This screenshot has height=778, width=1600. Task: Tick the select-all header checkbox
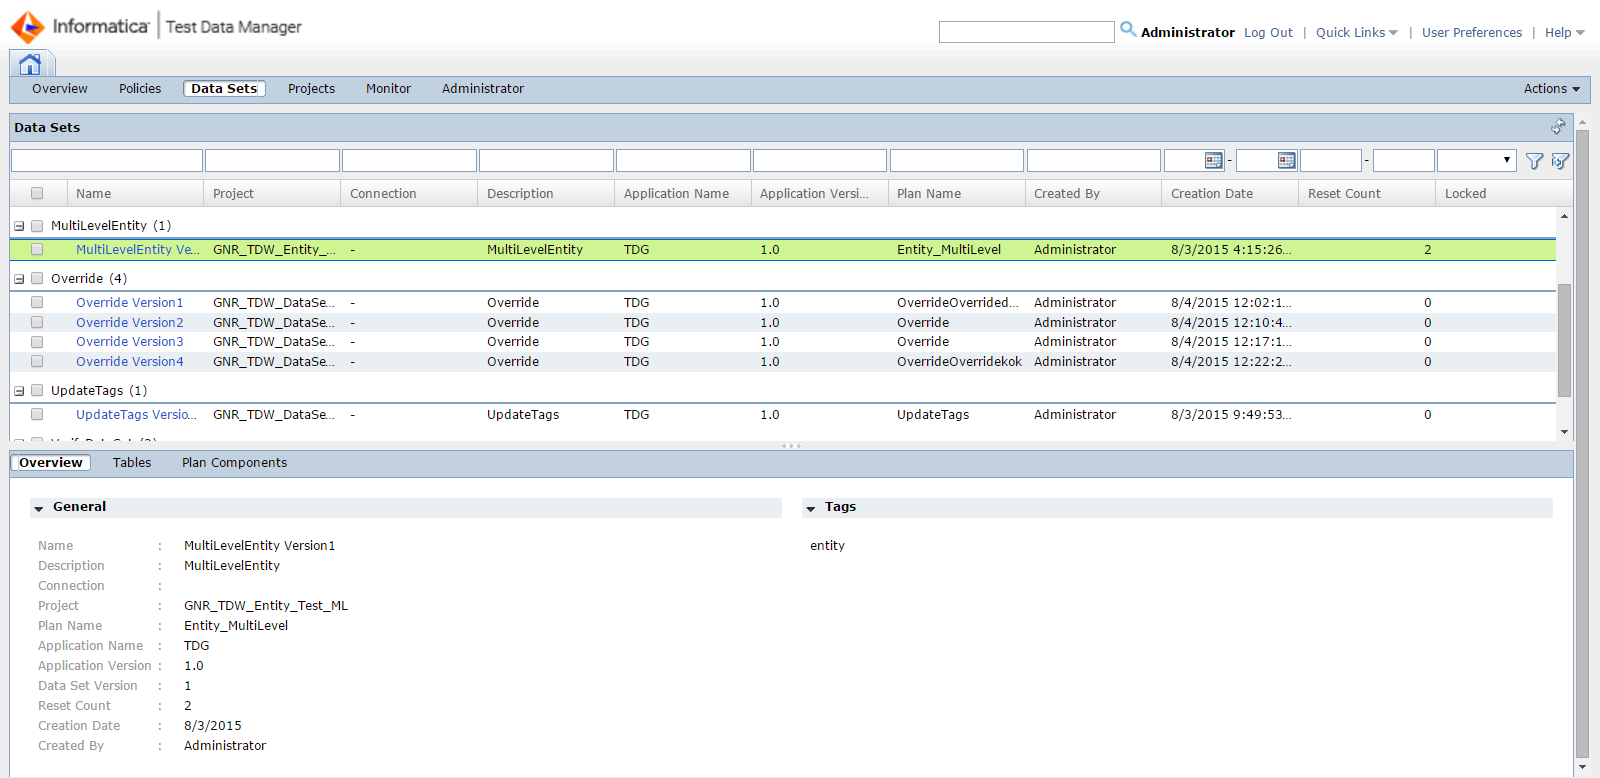[37, 194]
